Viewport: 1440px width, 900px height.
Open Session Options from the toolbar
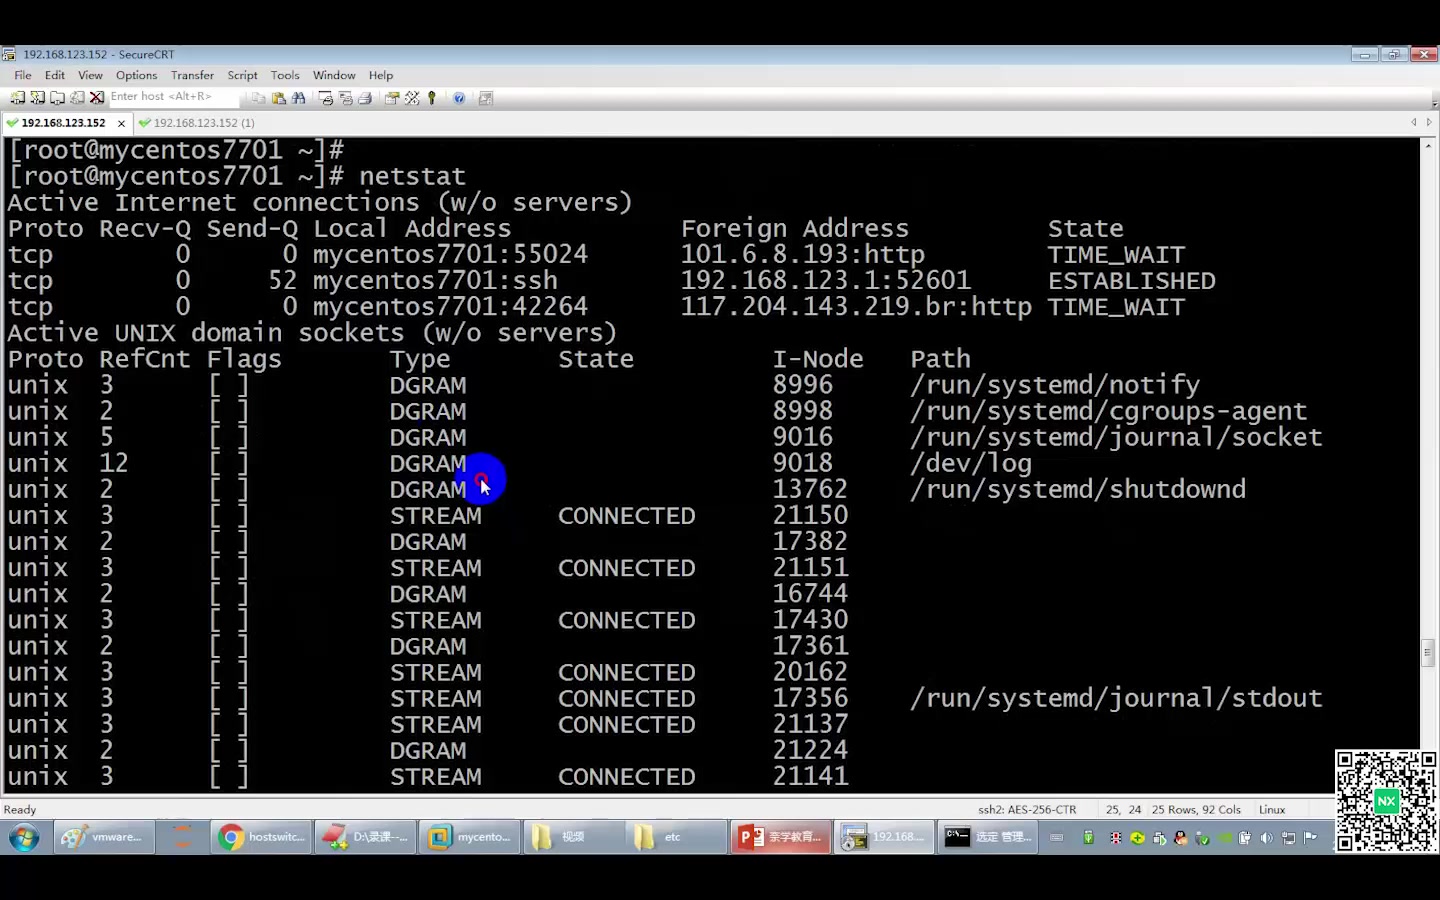pos(392,98)
